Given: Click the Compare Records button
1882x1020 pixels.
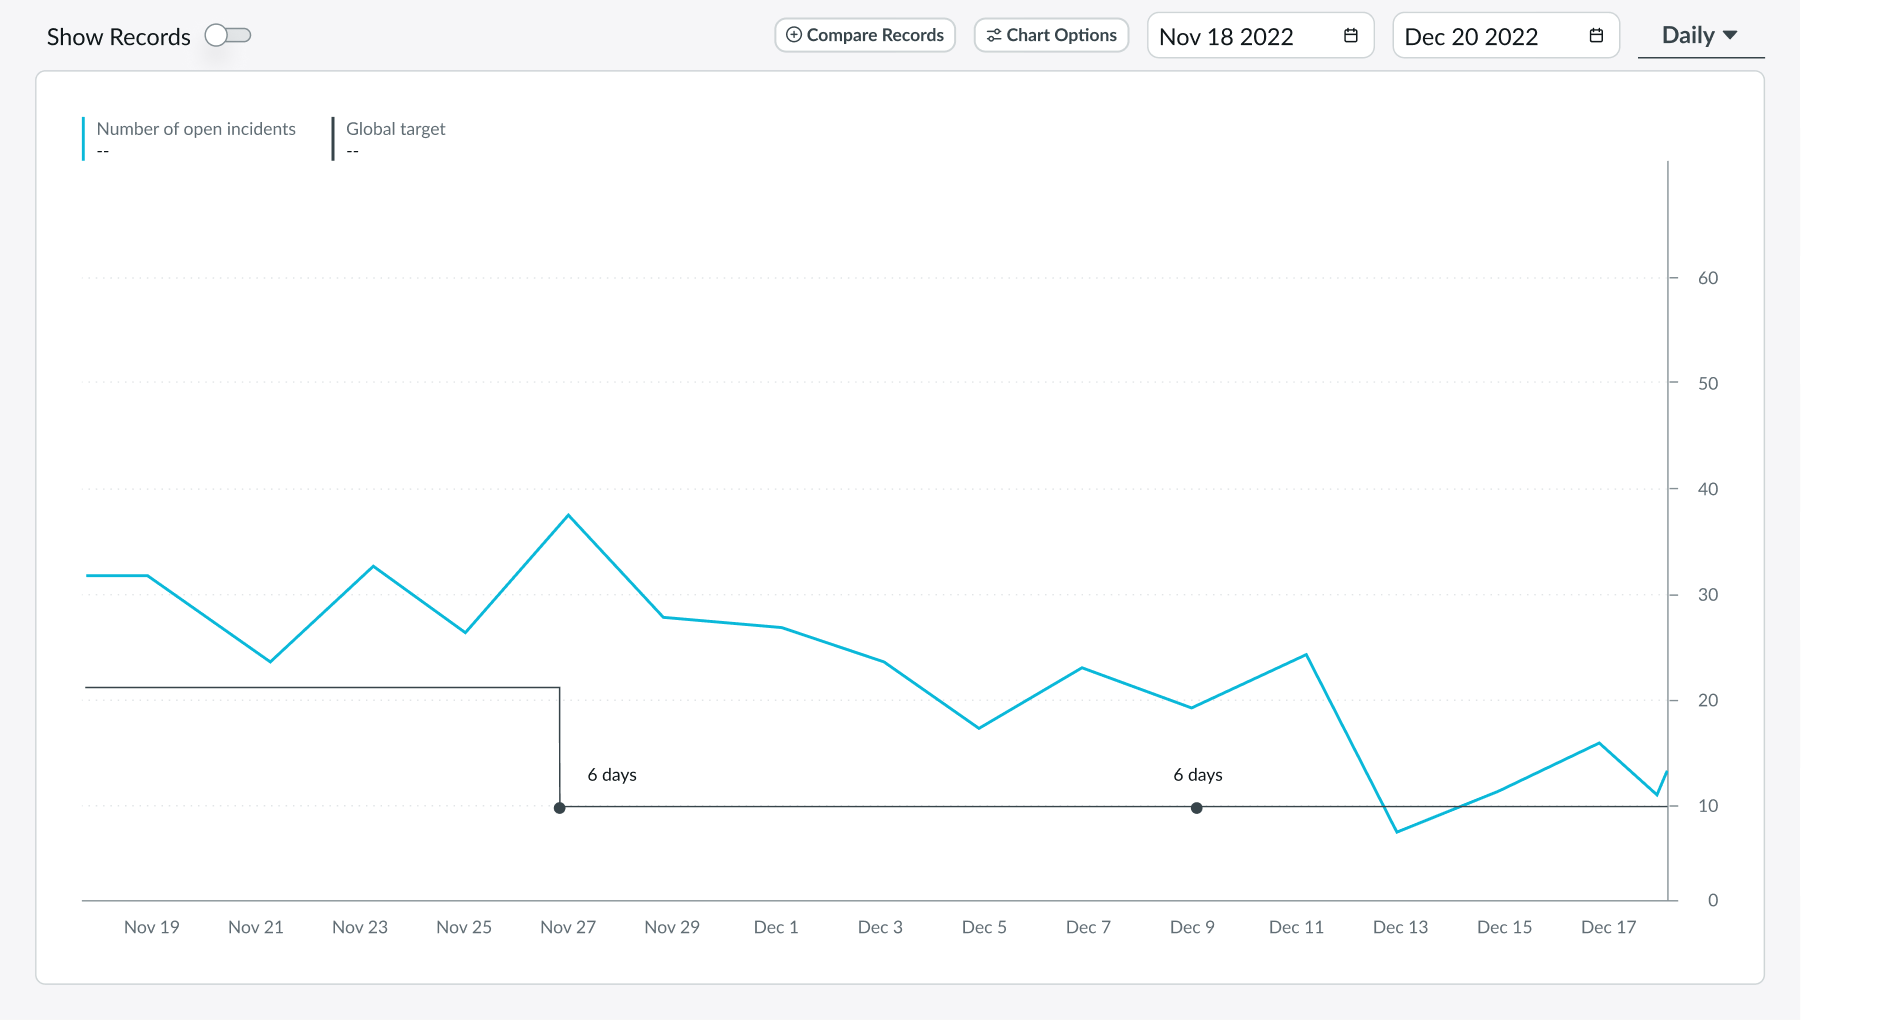Looking at the screenshot, I should (x=864, y=34).
